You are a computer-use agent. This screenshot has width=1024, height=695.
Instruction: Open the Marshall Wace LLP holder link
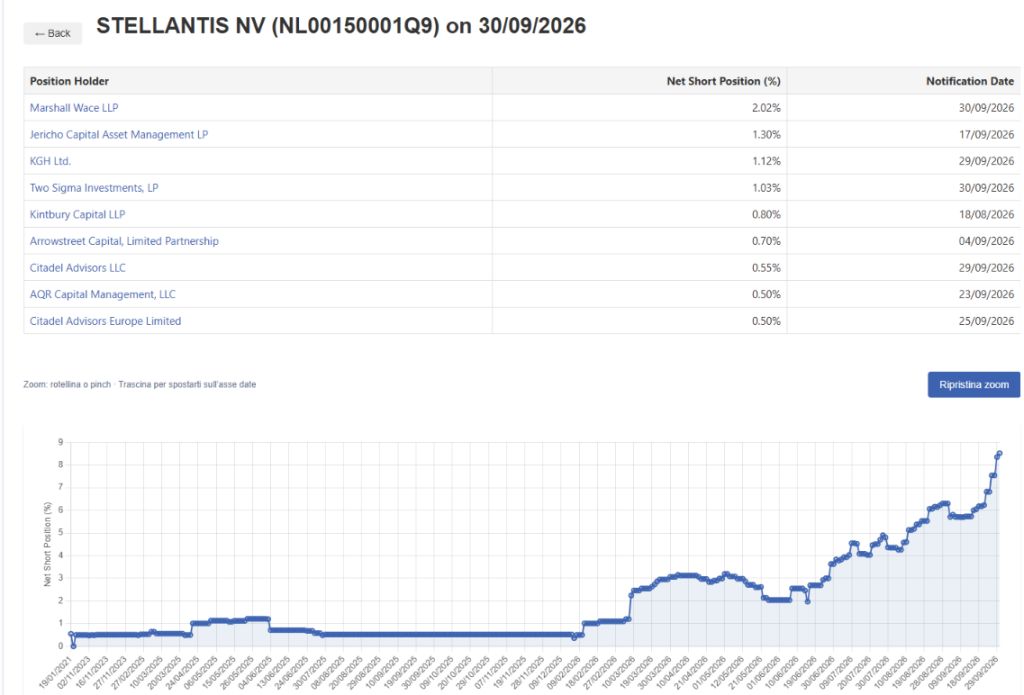click(74, 108)
